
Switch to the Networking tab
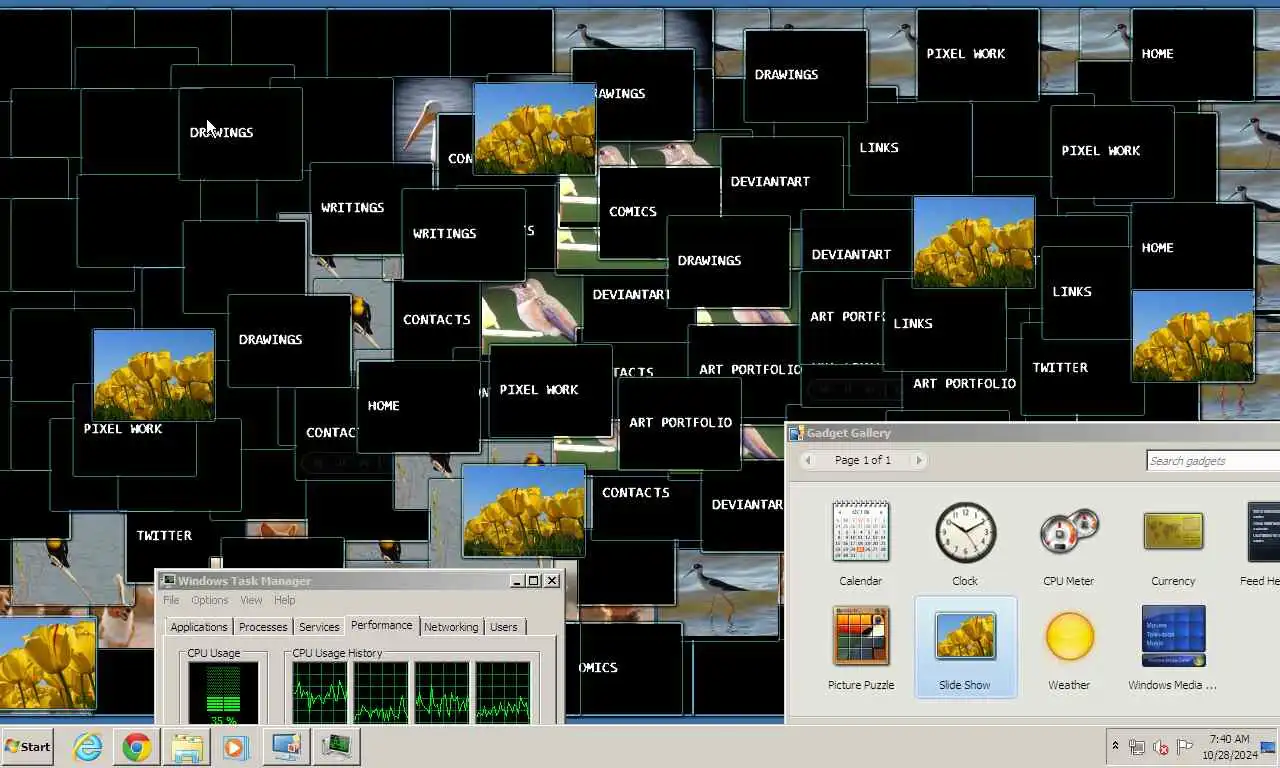pos(451,627)
